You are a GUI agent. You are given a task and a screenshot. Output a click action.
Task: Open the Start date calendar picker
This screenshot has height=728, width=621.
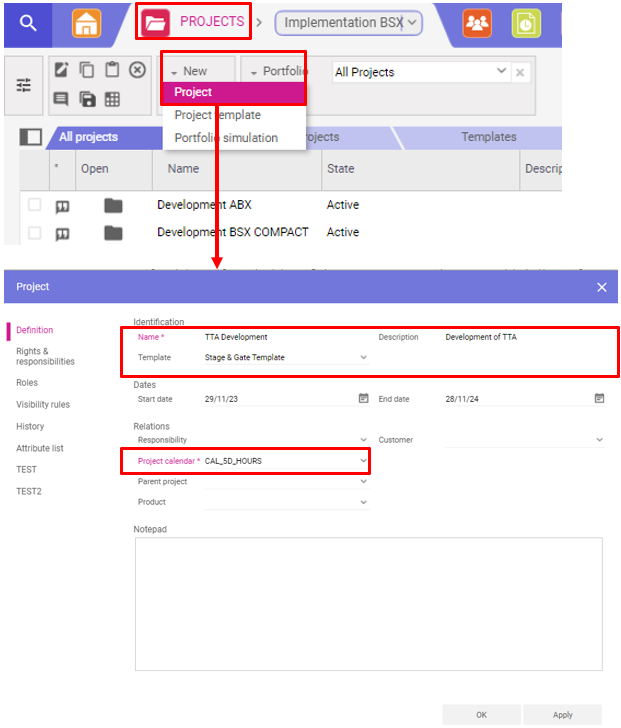click(x=364, y=398)
